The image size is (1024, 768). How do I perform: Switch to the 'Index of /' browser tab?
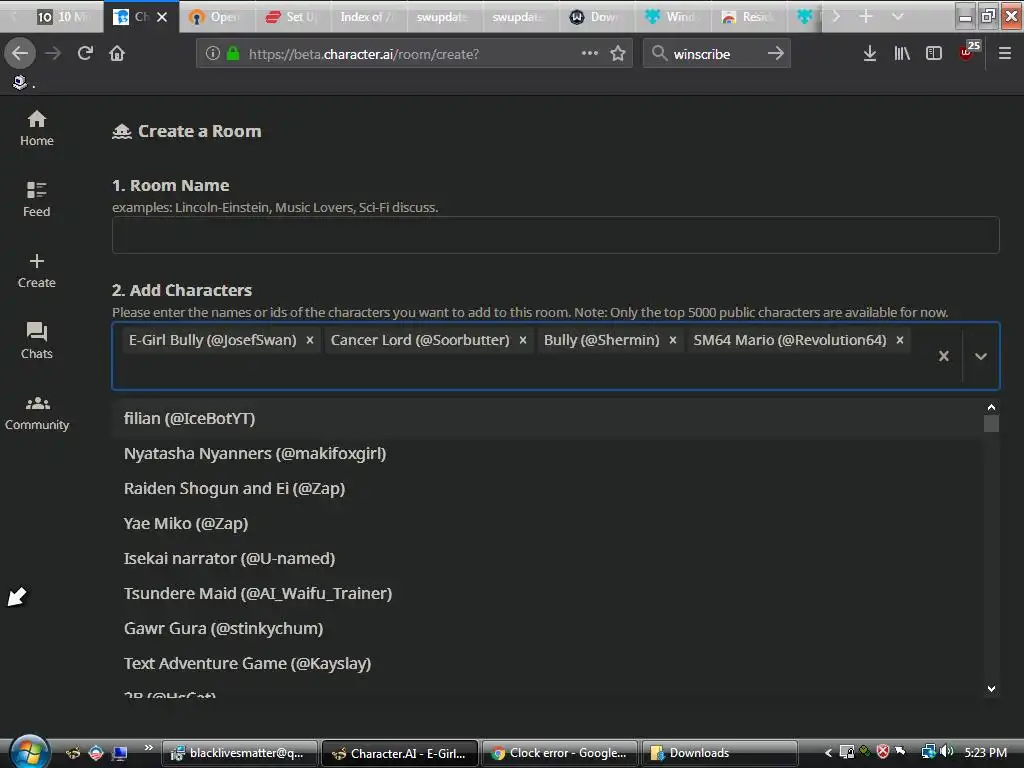pos(367,17)
